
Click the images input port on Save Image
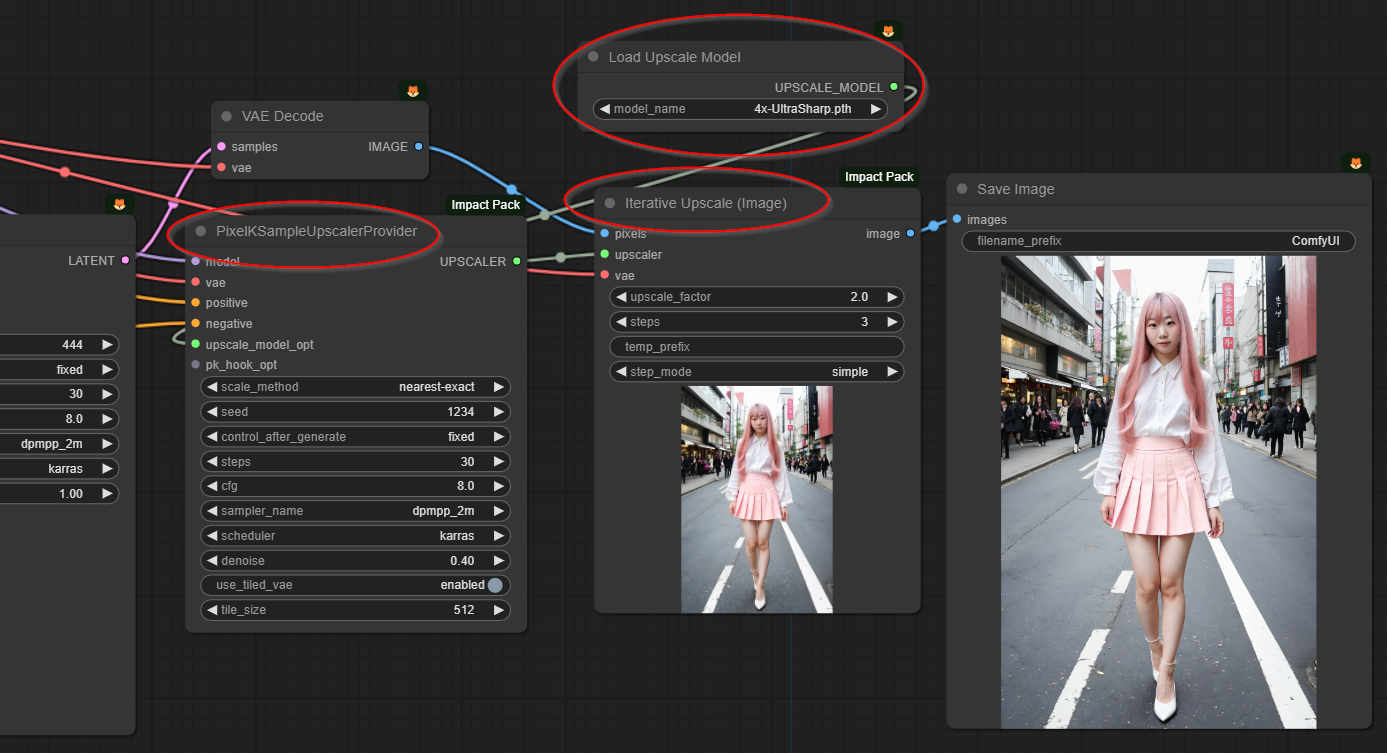tap(957, 220)
